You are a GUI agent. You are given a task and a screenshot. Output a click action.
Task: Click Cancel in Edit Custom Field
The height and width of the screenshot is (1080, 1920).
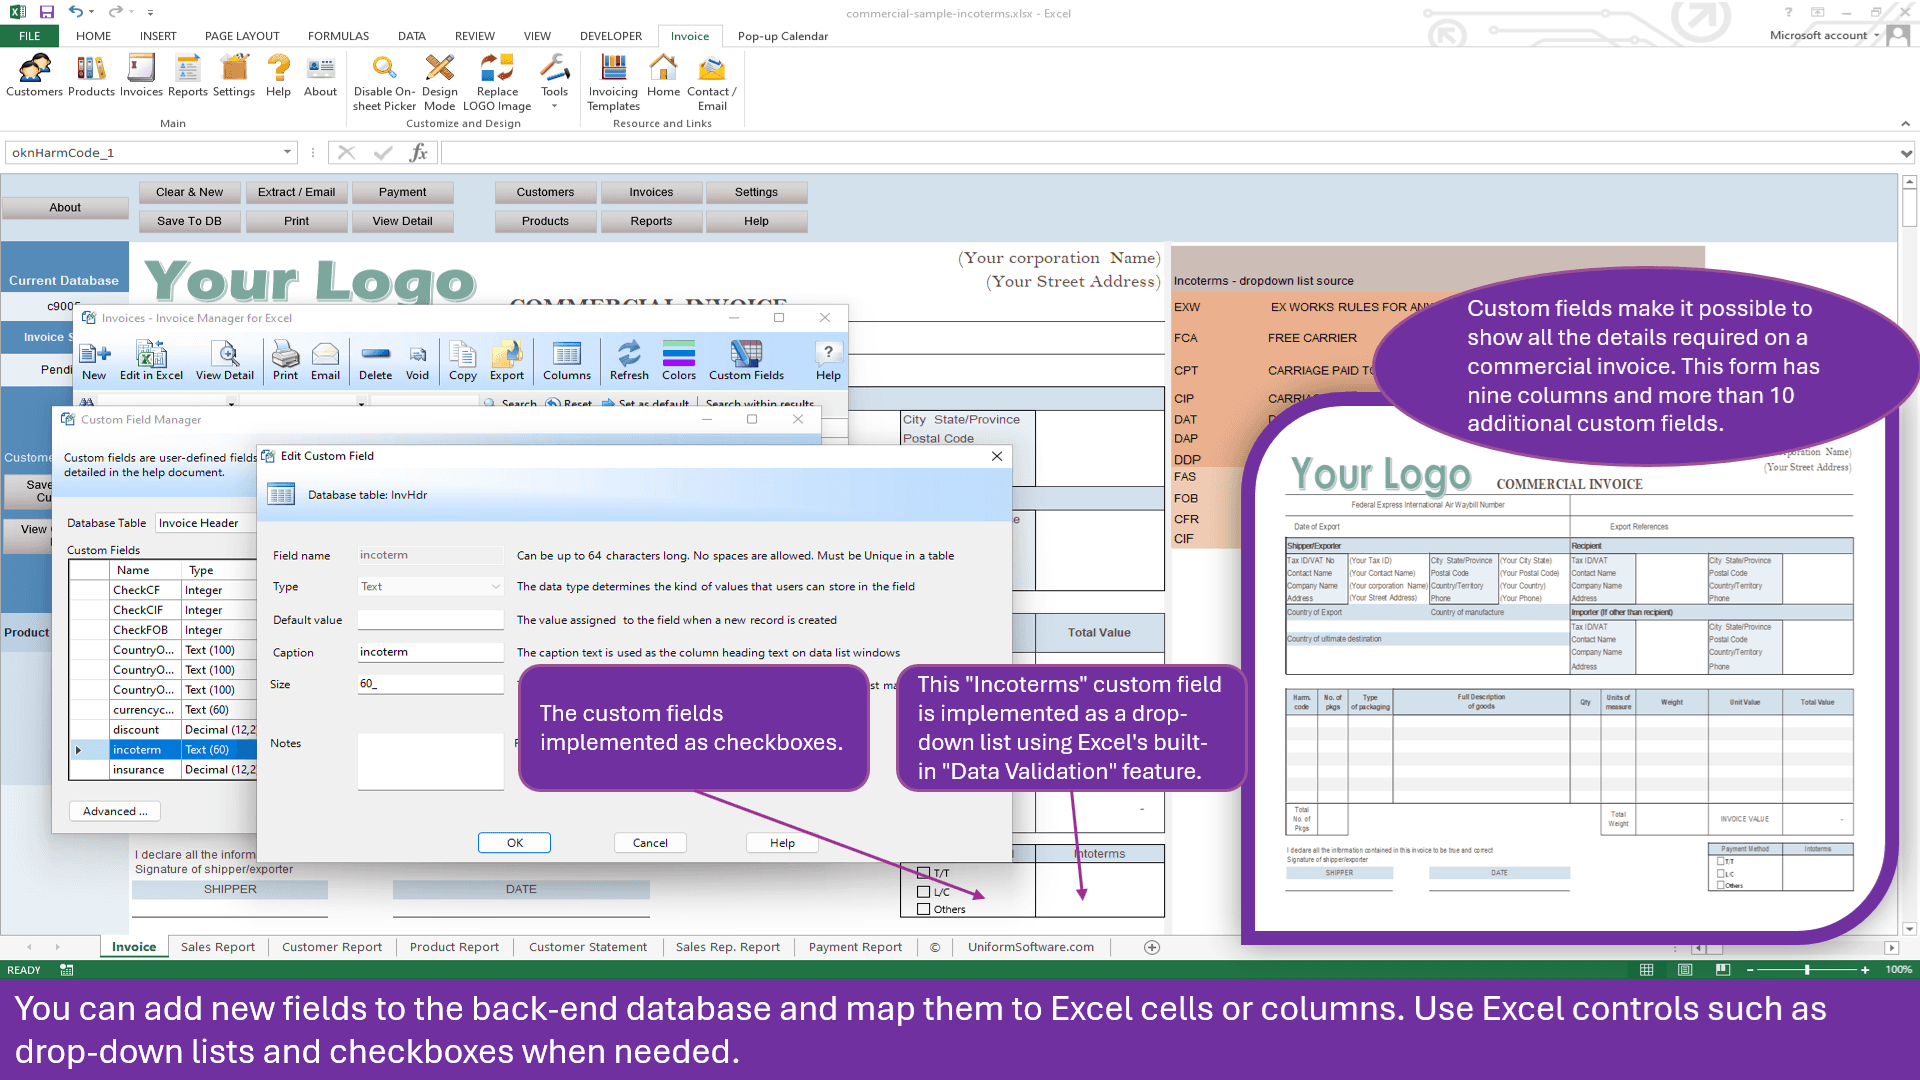point(650,843)
